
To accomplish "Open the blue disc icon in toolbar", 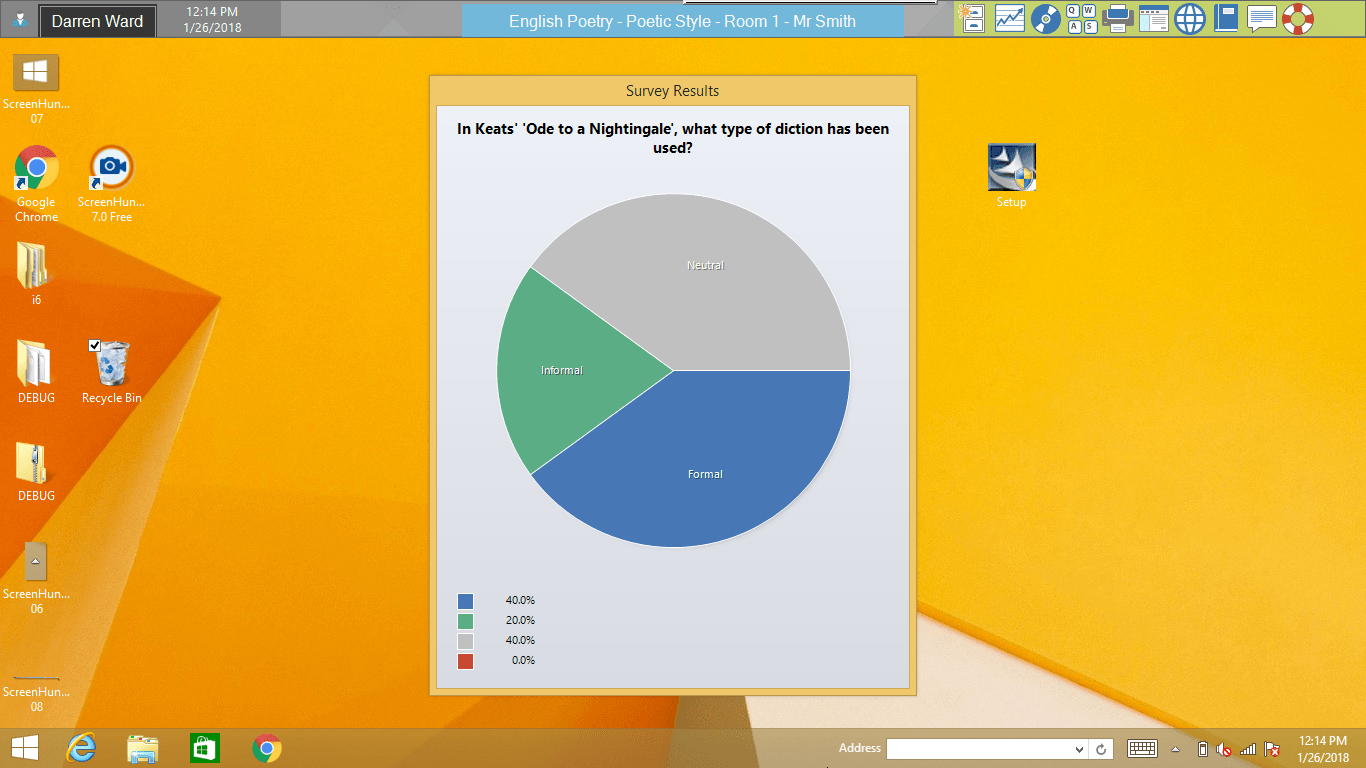I will 1045,18.
